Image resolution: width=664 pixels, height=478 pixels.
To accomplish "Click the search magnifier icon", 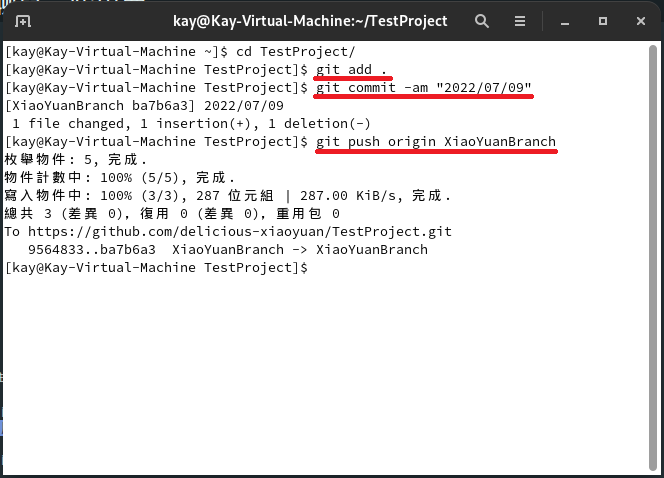I will click(482, 21).
